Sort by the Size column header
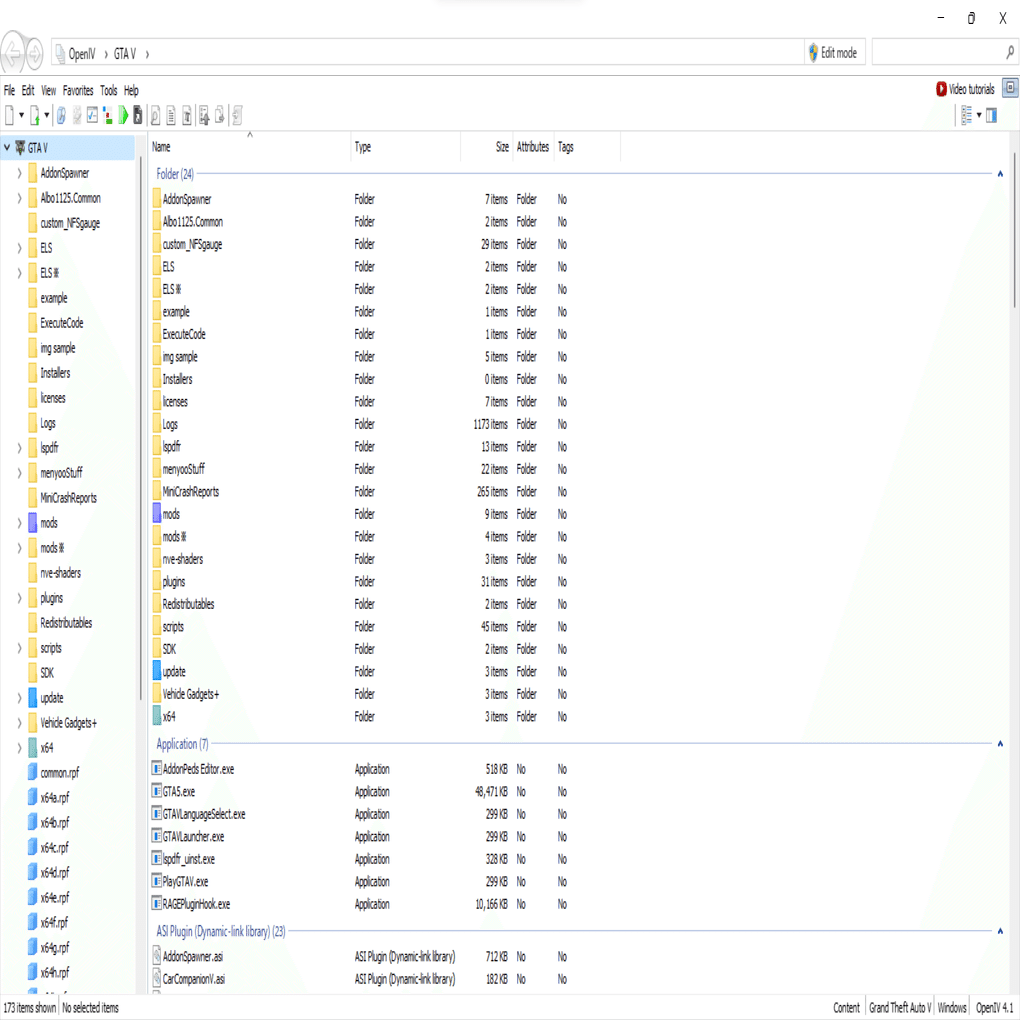1020x1020 pixels. [x=487, y=147]
